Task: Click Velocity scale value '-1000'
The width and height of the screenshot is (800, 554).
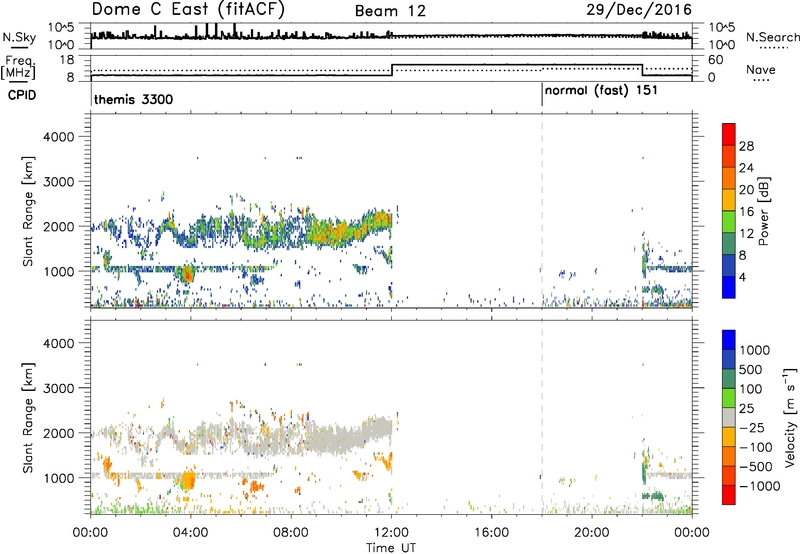Action: coord(760,486)
